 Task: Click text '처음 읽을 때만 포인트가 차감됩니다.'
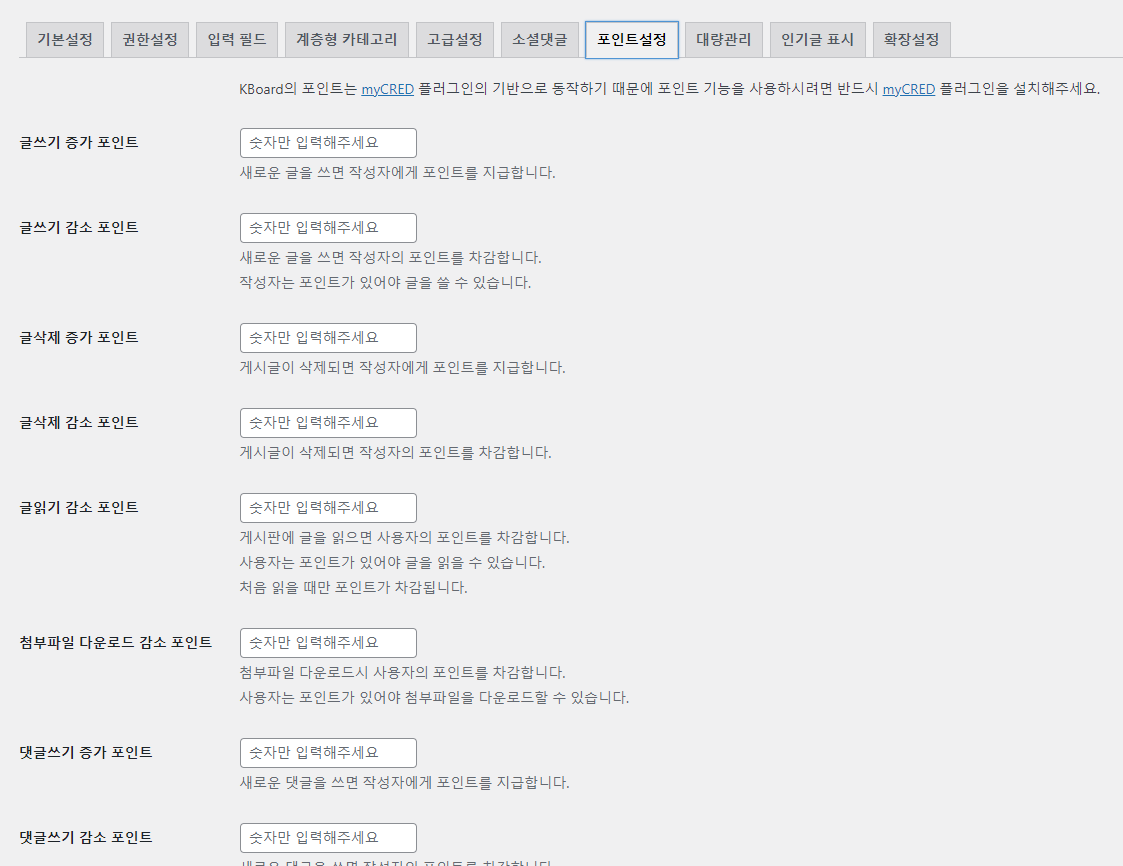[x=353, y=587]
